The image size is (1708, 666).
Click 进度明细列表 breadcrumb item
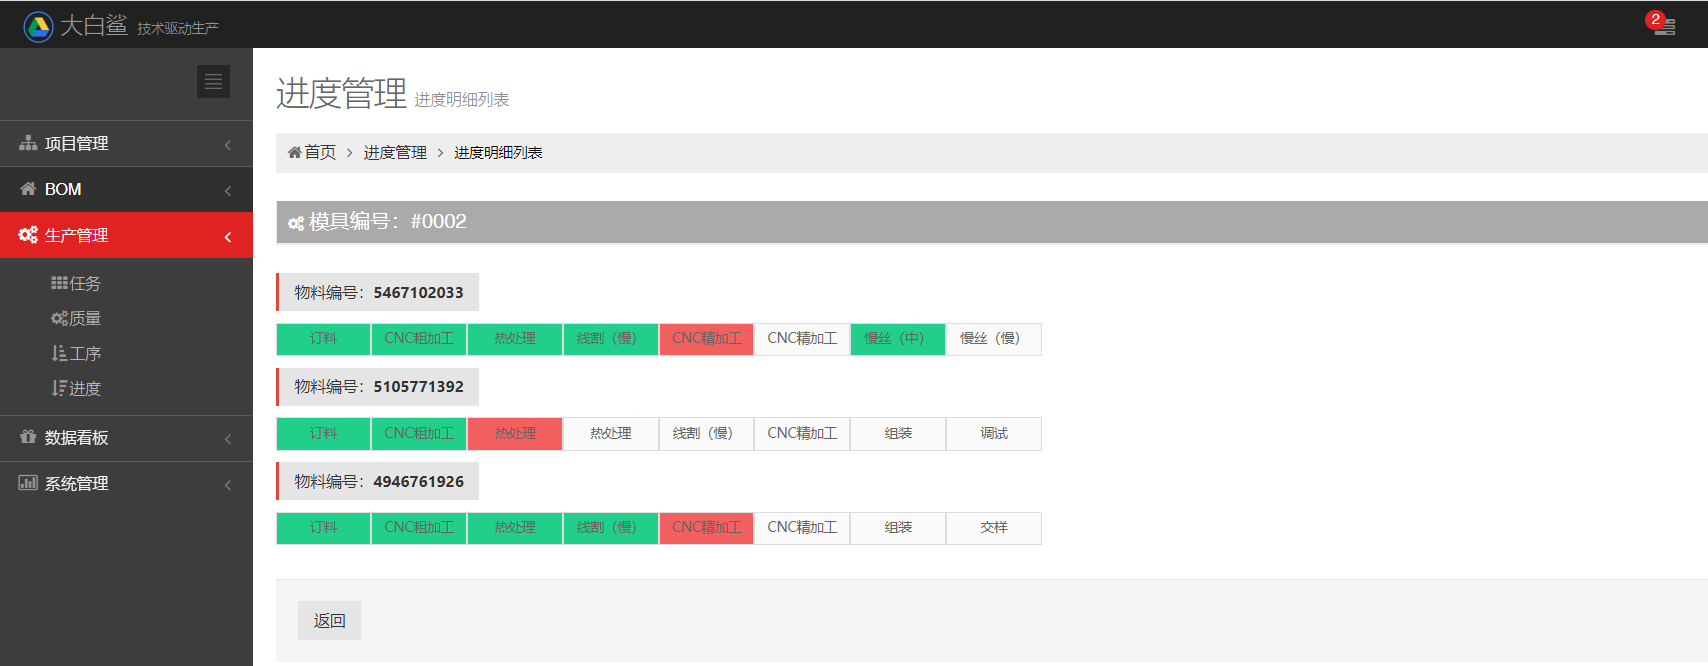[x=498, y=152]
